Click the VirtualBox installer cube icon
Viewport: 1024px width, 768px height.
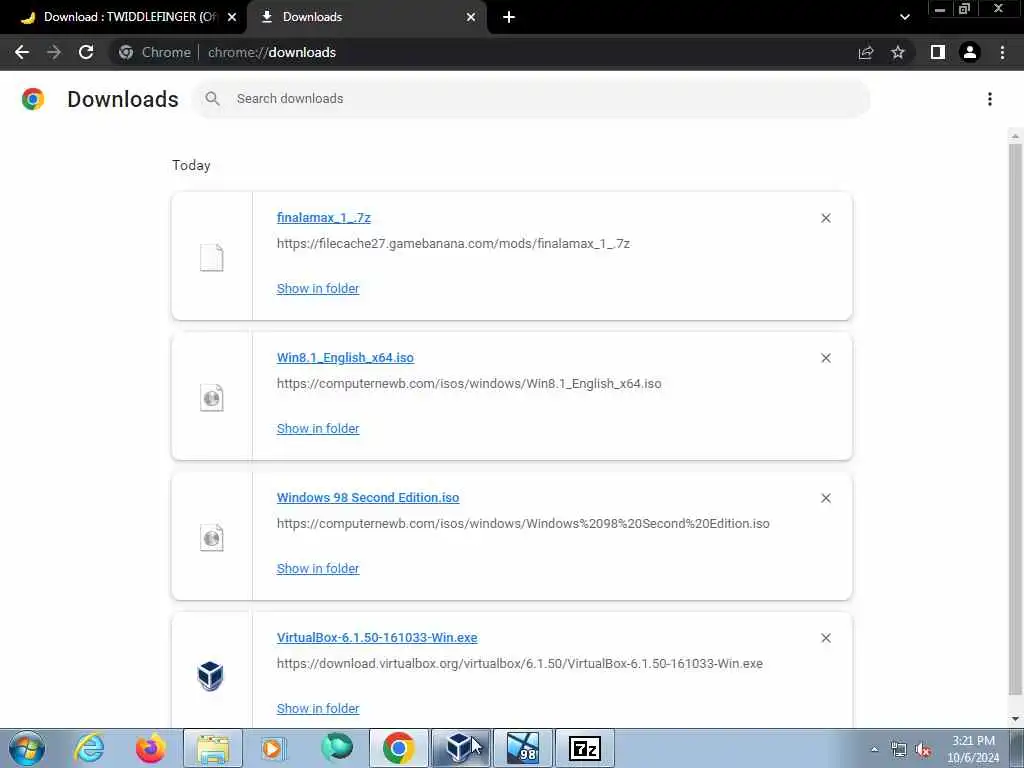[211, 677]
